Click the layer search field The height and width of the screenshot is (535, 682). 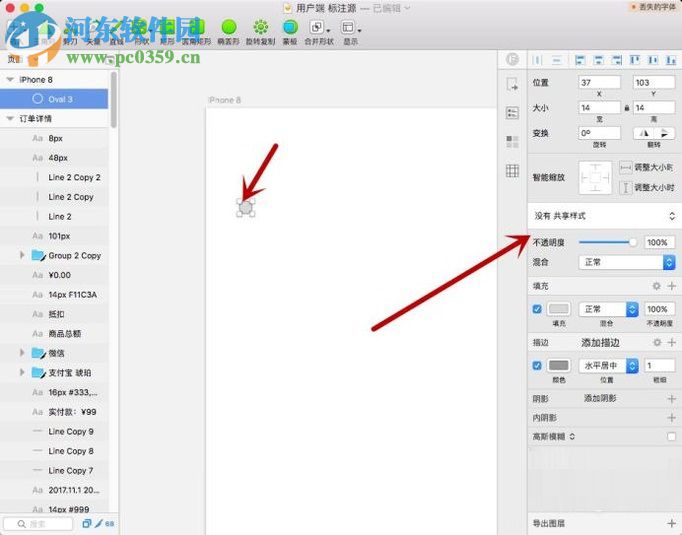[x=38, y=524]
